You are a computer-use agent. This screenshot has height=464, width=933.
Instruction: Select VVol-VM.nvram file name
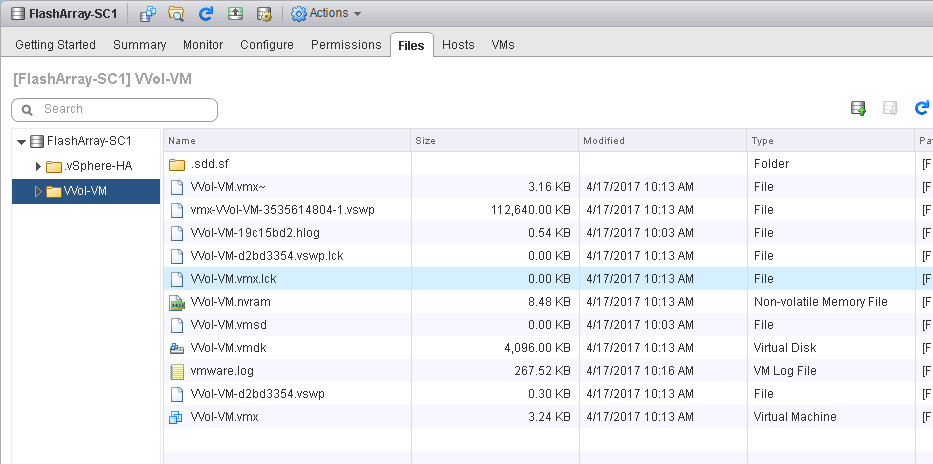(x=230, y=302)
